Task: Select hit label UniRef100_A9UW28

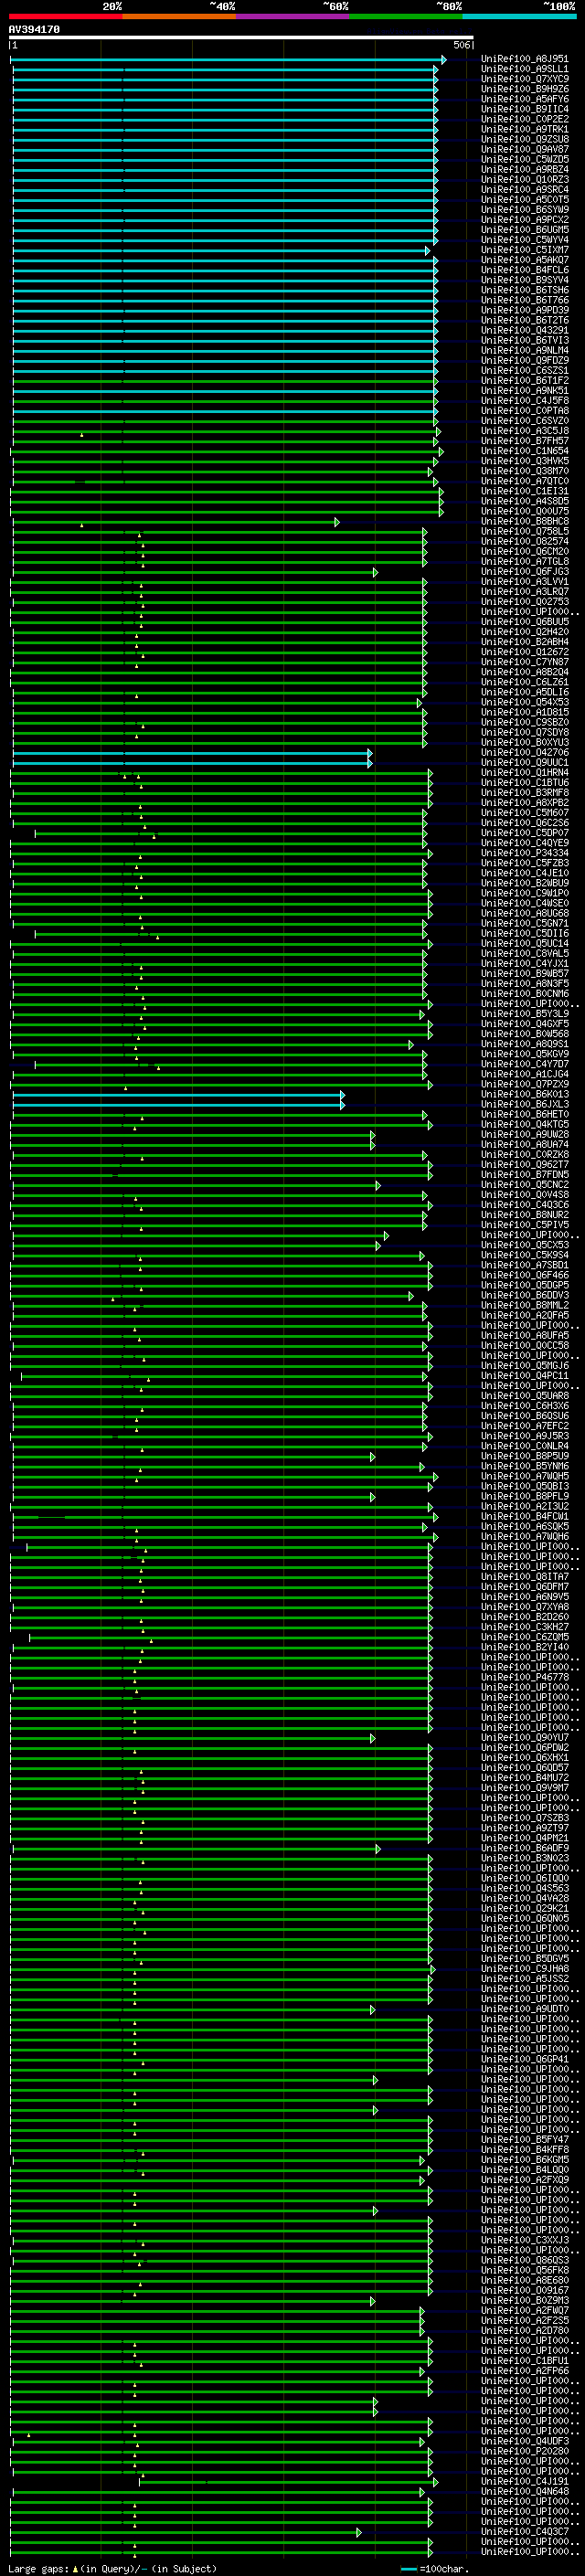Action: 525,1135
